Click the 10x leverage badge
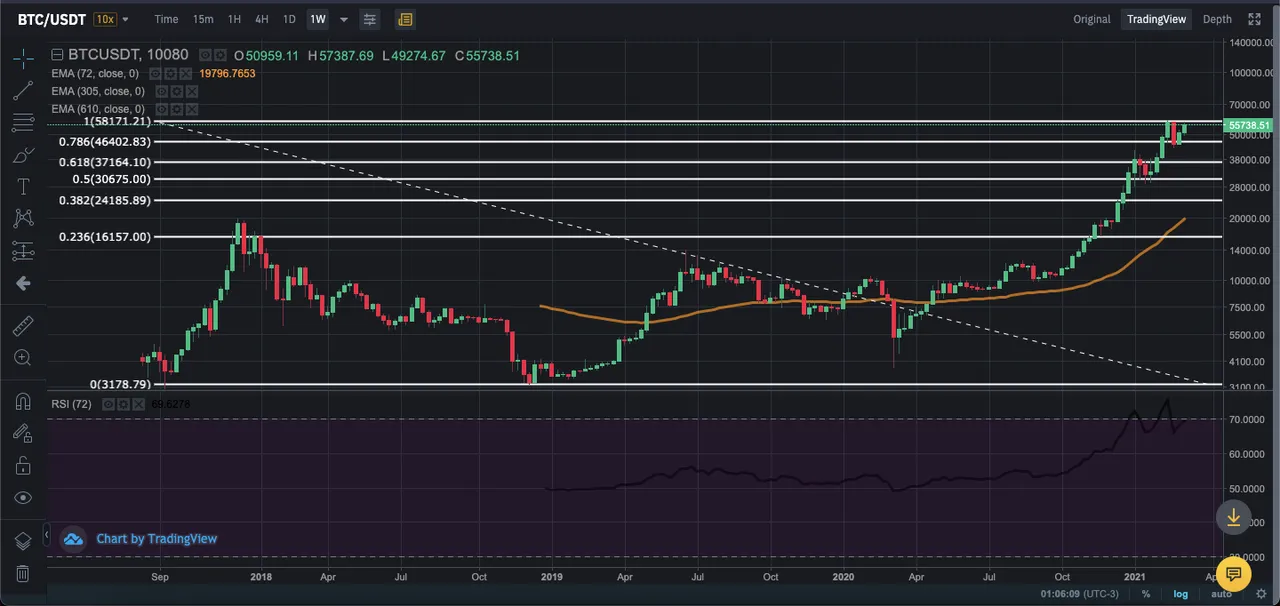The image size is (1280, 606). [104, 19]
